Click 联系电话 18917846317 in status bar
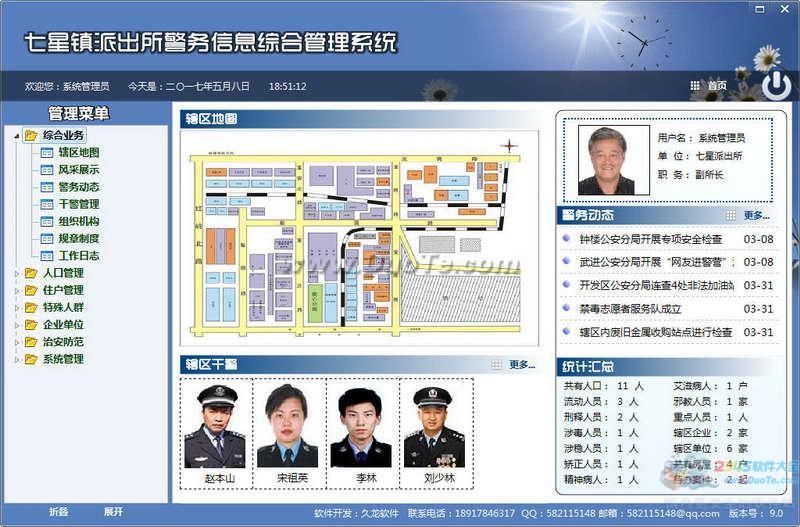 461,514
